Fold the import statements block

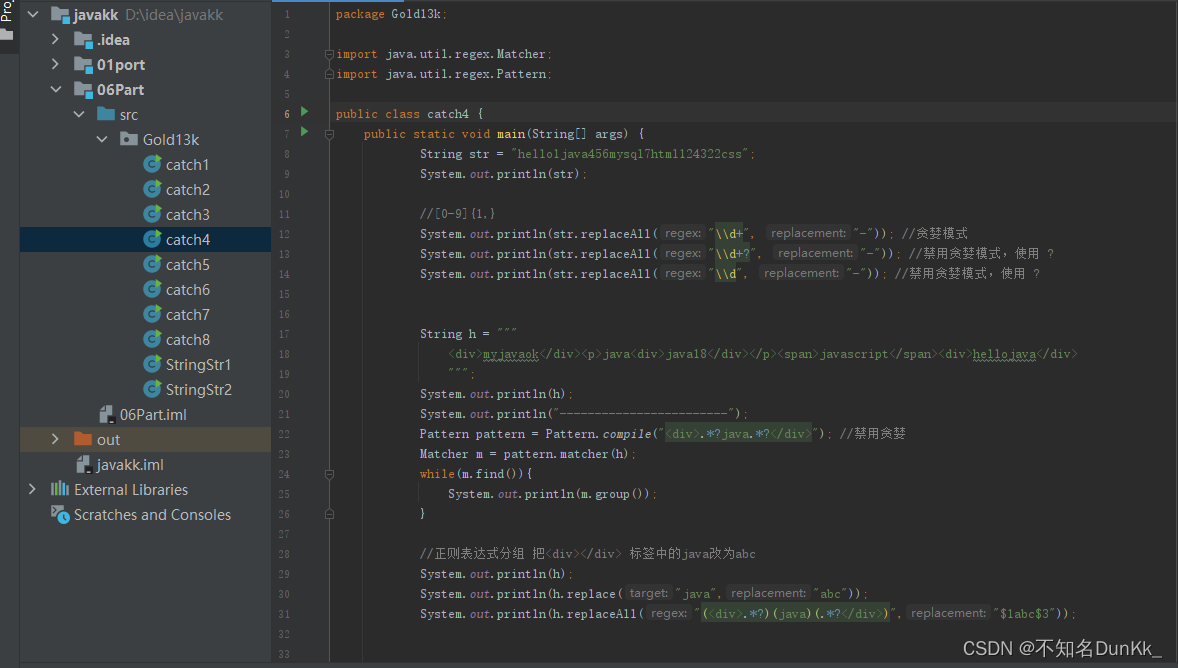point(329,54)
